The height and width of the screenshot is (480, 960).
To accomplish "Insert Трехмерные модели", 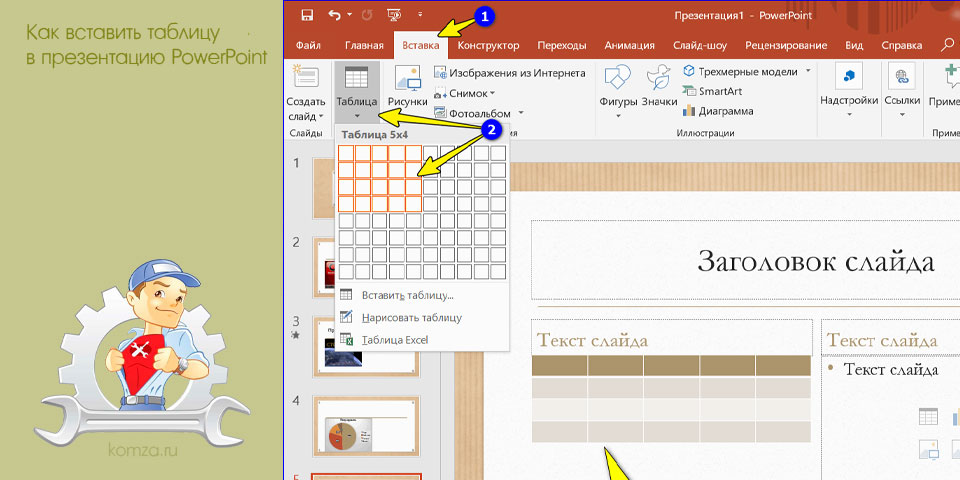I will click(x=740, y=72).
